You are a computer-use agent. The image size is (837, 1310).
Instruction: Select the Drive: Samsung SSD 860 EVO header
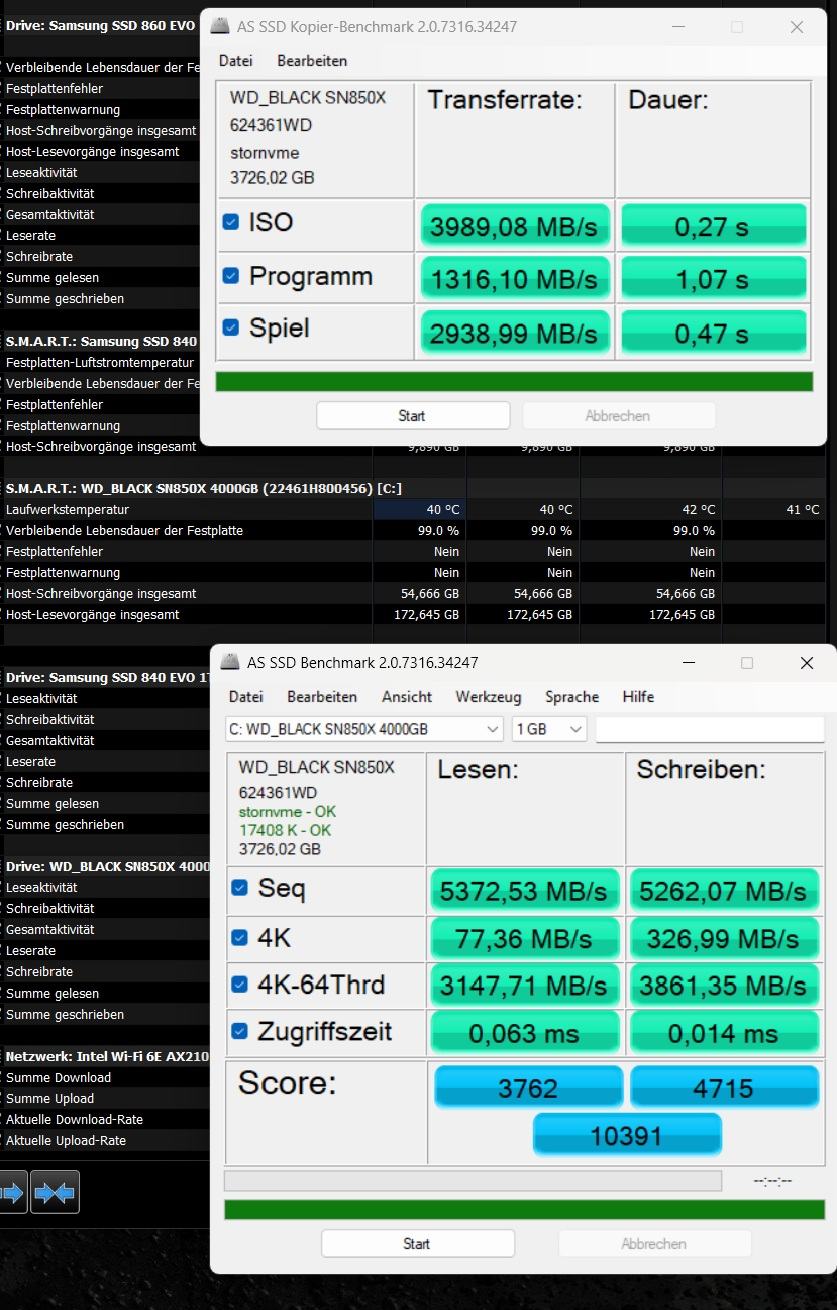(x=100, y=26)
